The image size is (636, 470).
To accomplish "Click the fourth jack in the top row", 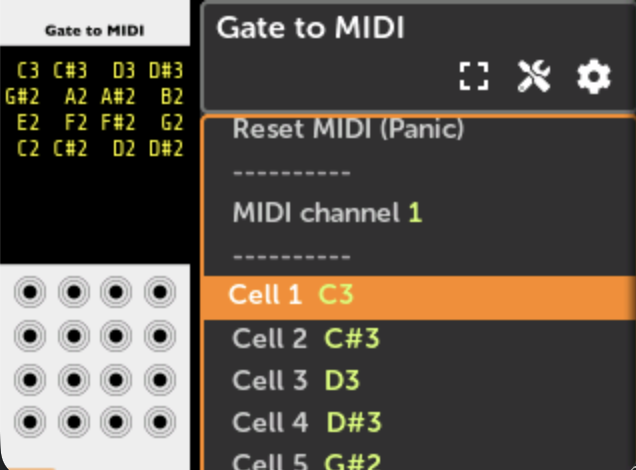I will point(160,292).
